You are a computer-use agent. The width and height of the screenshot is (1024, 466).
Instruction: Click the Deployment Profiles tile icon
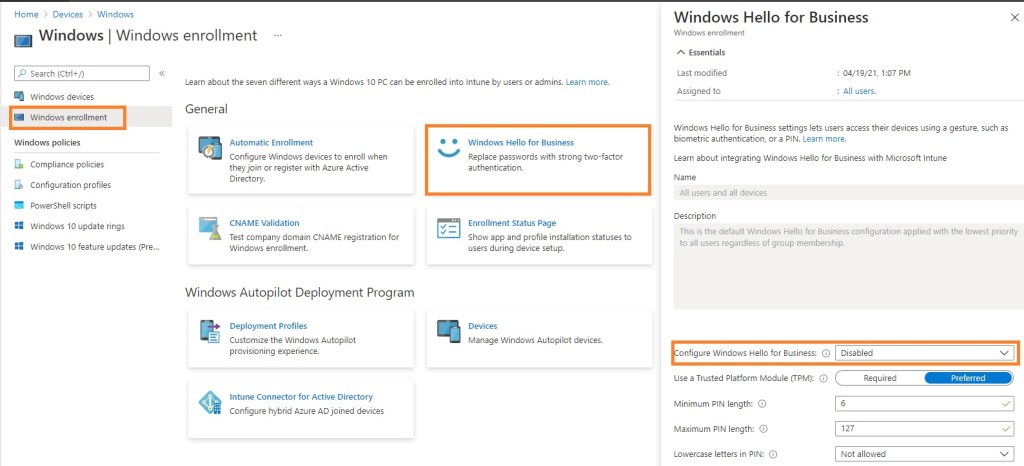coord(210,332)
